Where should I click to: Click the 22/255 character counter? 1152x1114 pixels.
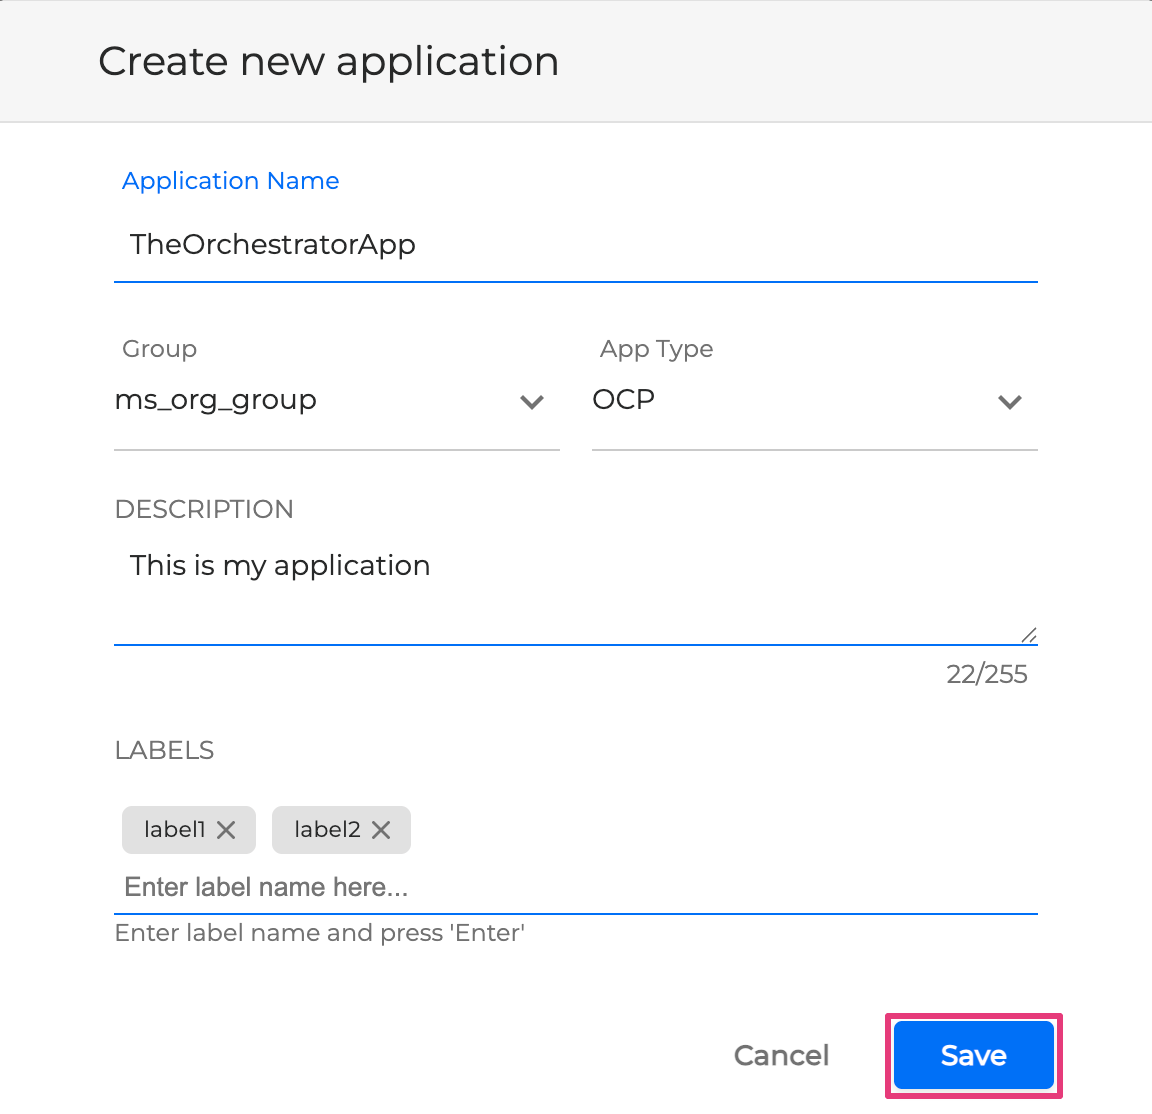coord(987,674)
